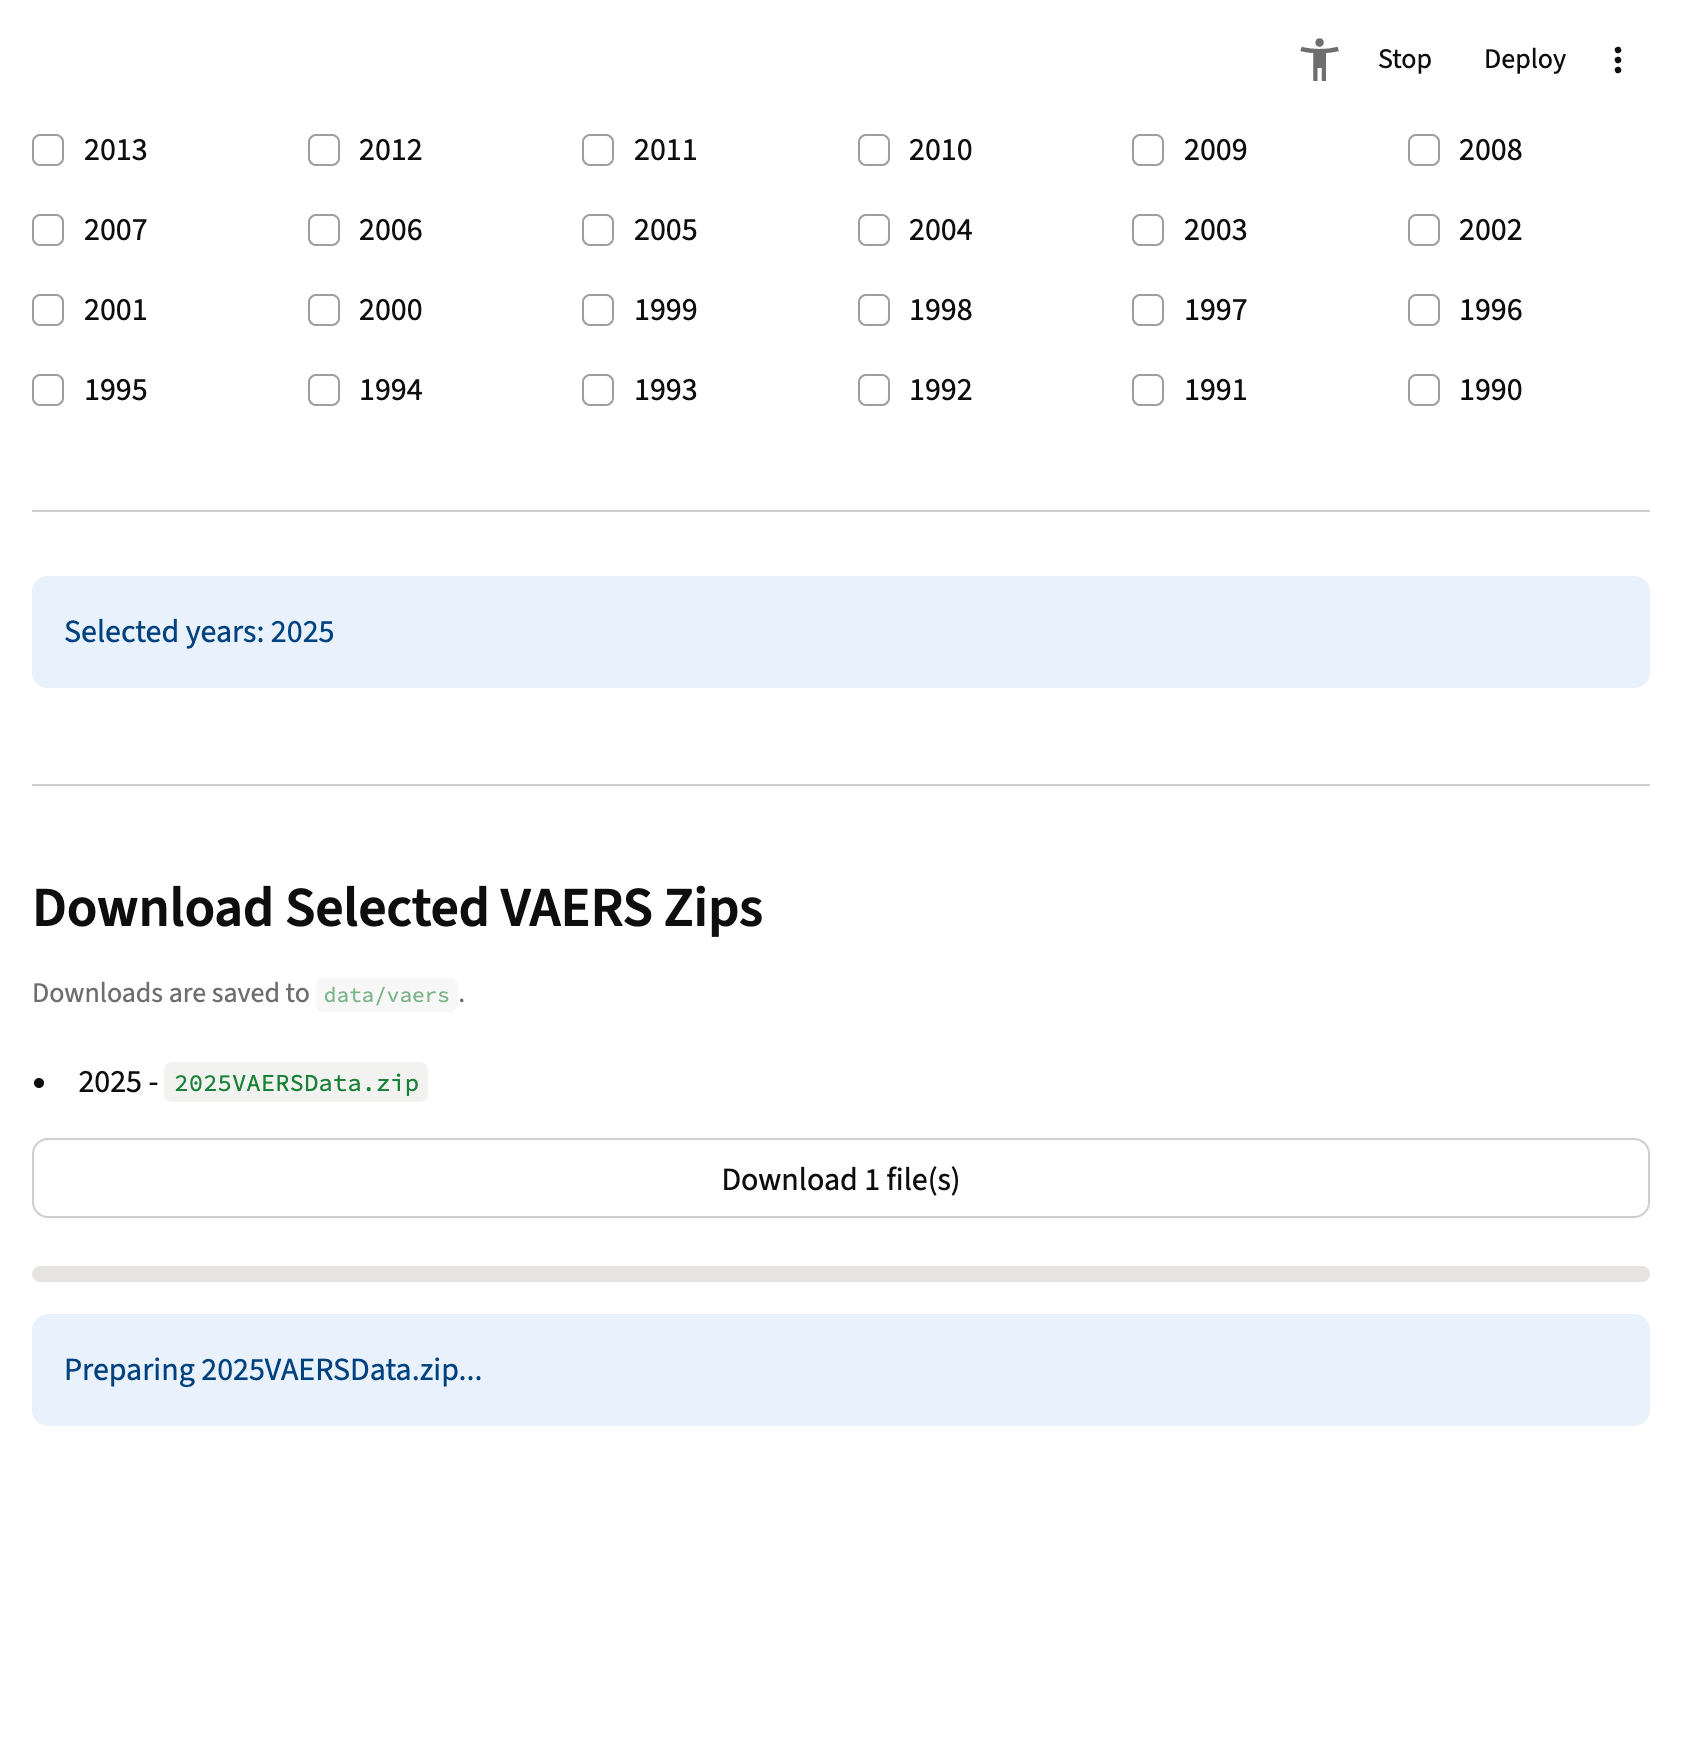Enable the 2003 checkbox
This screenshot has height=1742, width=1682.
[1148, 230]
